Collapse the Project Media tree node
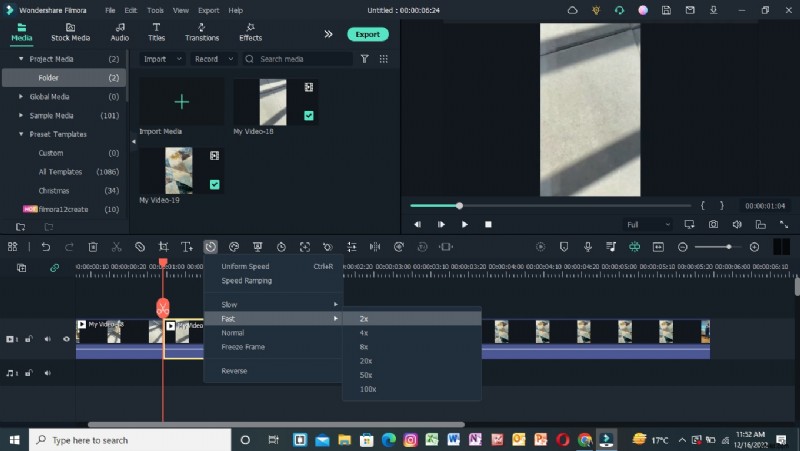Viewport: 800px width, 451px height. 21,59
